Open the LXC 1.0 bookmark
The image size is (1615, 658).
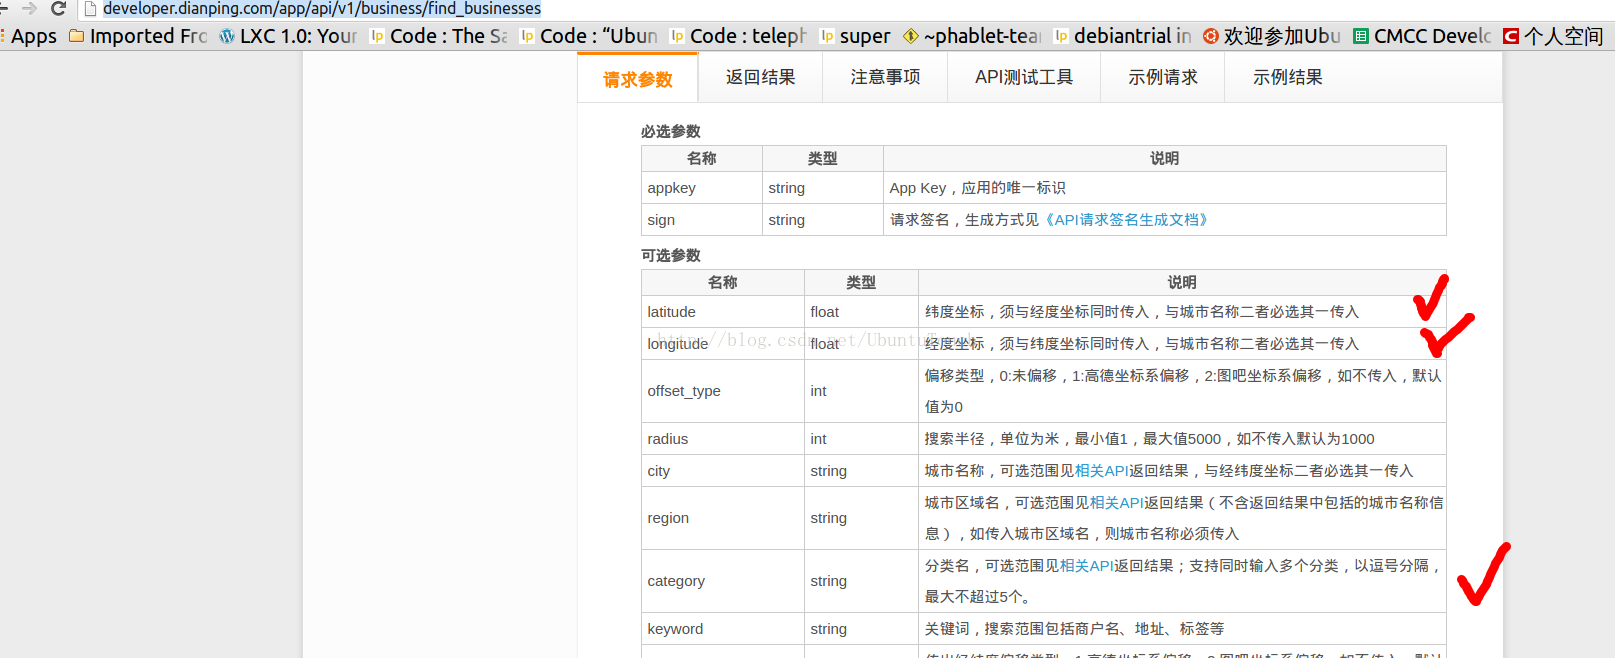point(288,36)
